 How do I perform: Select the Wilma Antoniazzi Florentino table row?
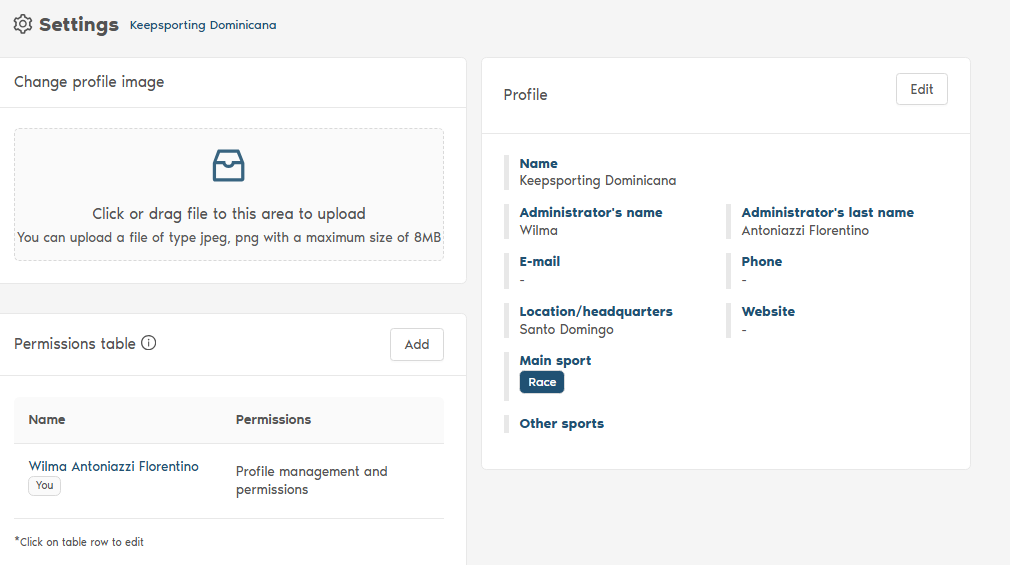pyautogui.click(x=229, y=480)
